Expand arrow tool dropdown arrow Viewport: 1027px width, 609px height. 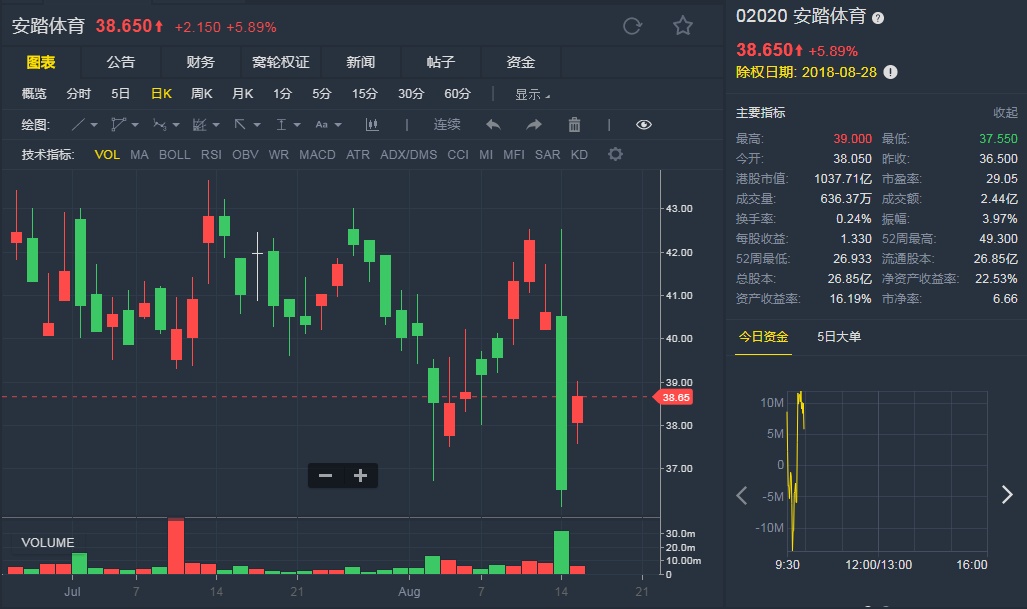(257, 125)
